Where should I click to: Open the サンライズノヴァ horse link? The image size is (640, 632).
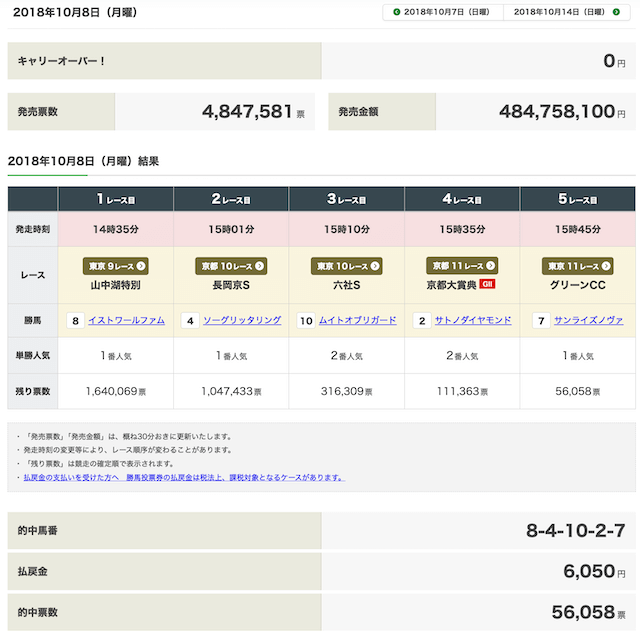pos(588,321)
